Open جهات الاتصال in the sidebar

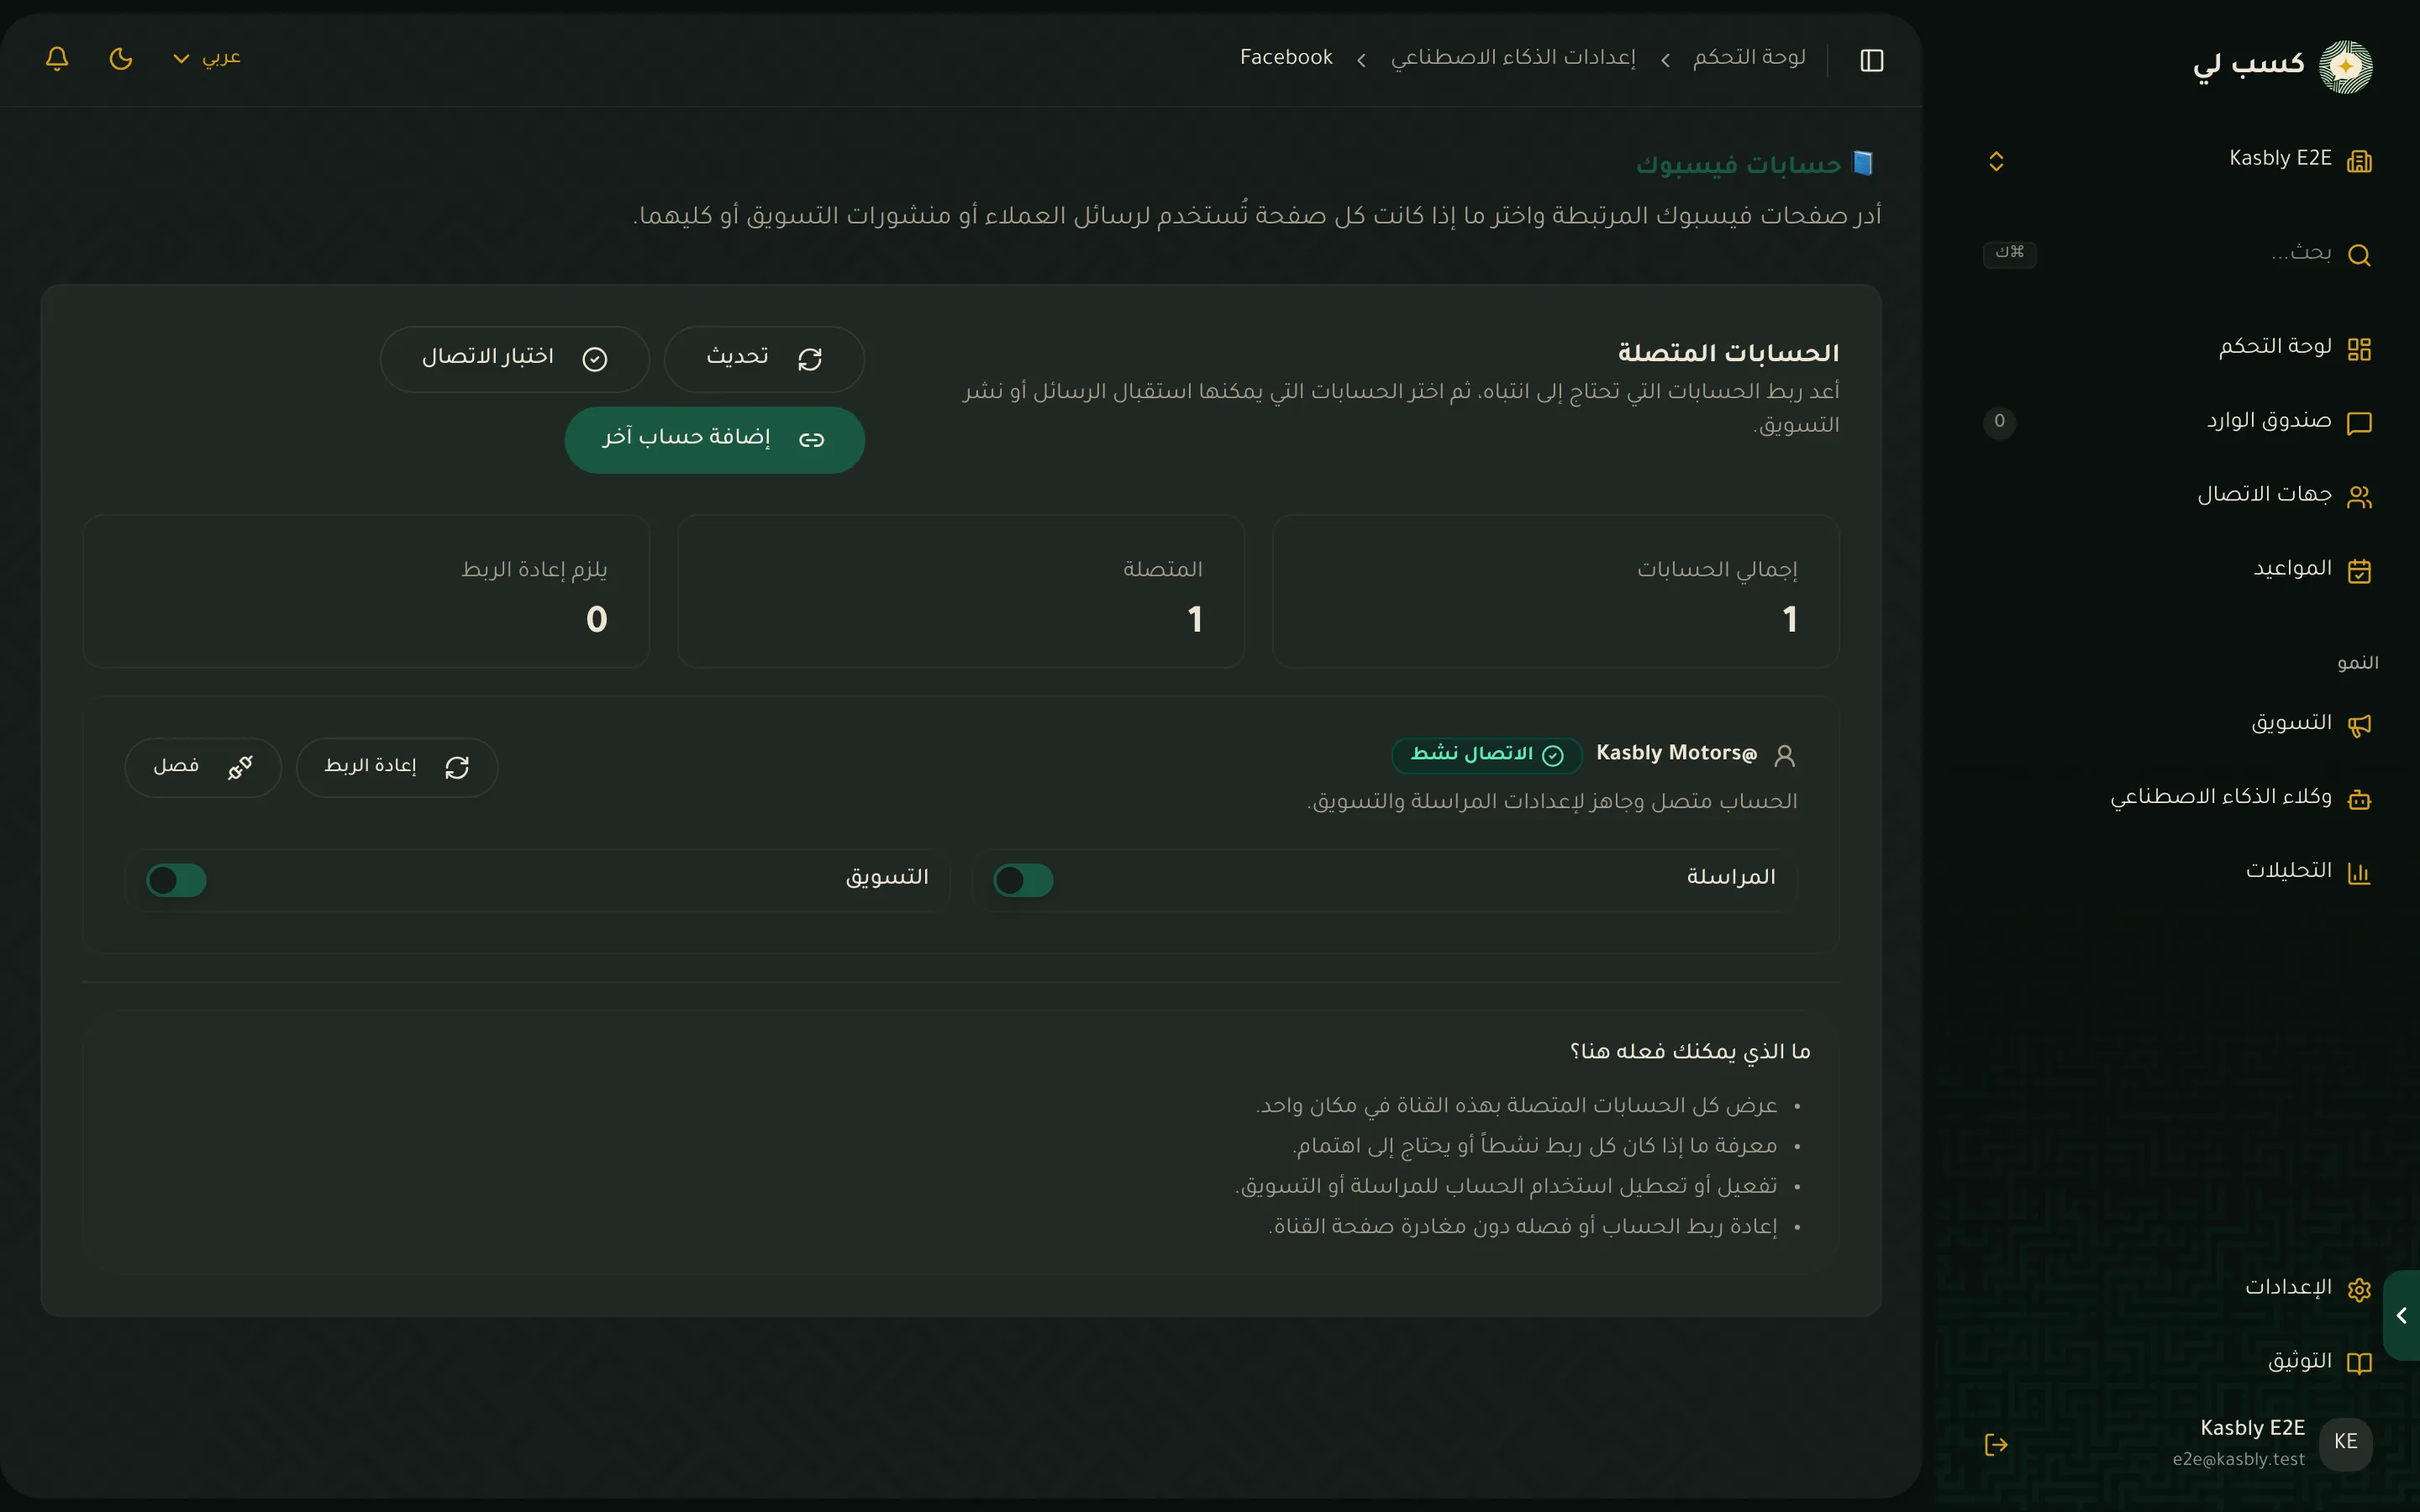(2178, 496)
